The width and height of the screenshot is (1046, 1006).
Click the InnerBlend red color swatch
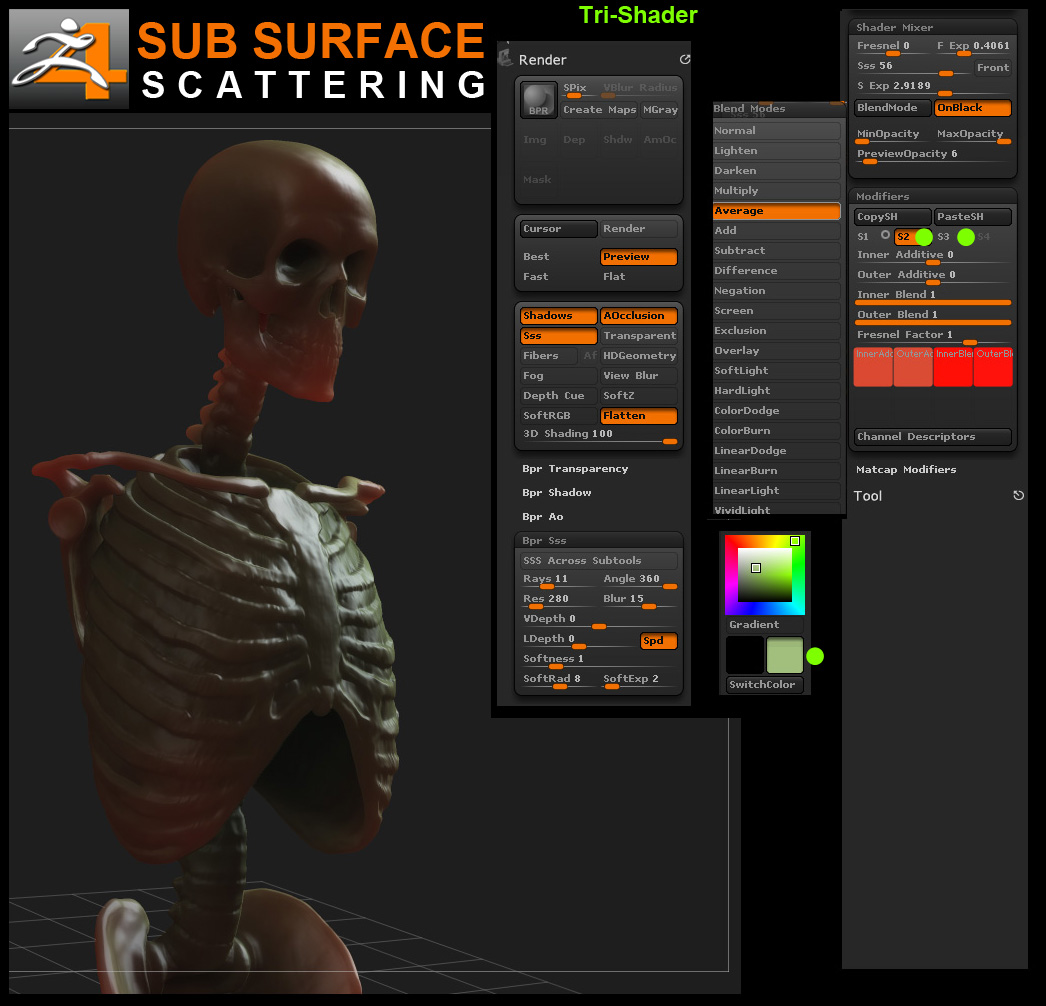[953, 367]
